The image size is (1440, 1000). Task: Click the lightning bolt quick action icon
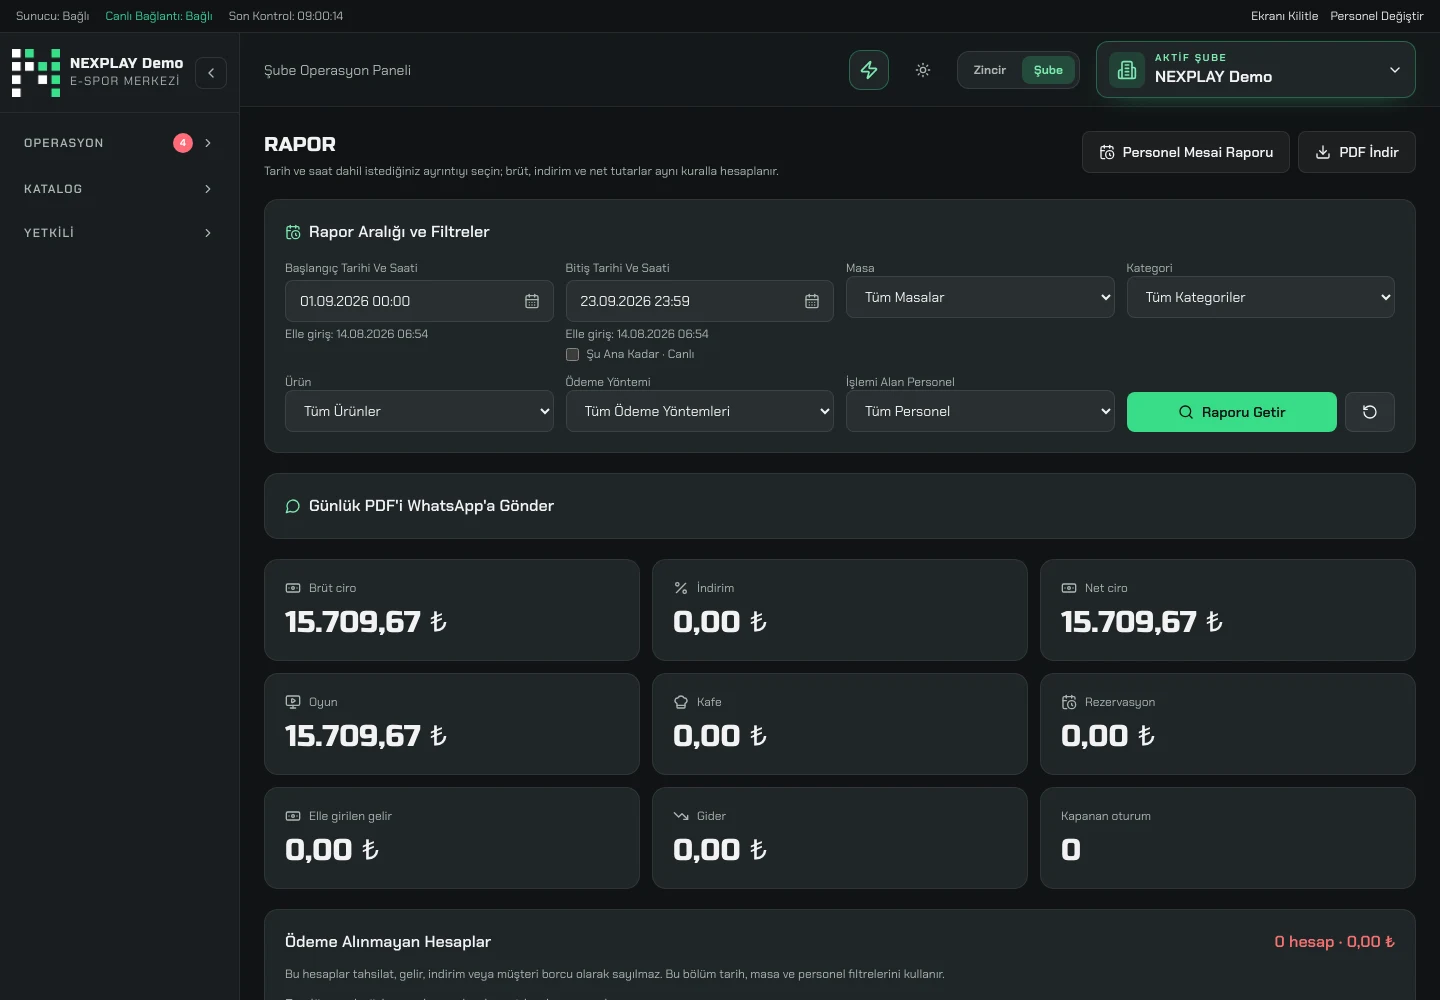[869, 70]
